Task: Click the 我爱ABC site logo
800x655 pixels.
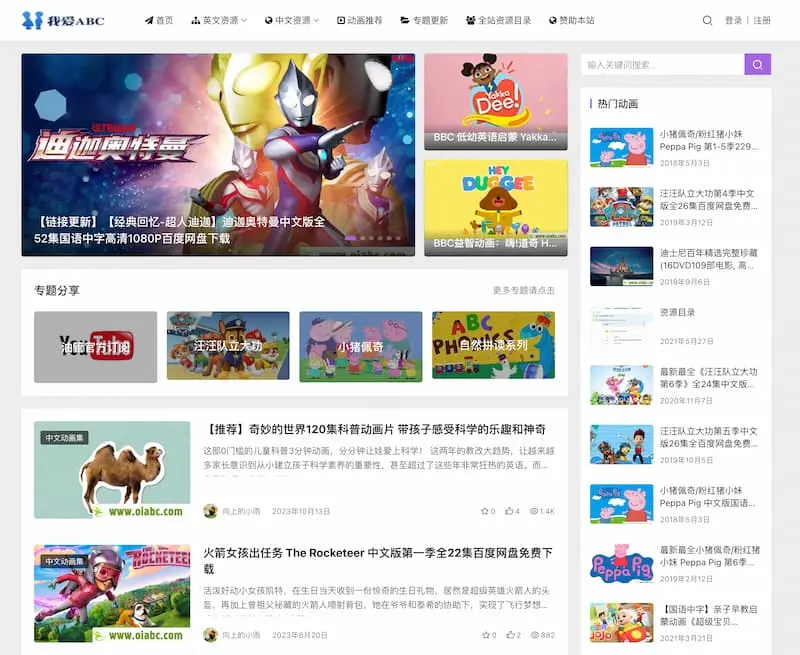Action: (x=63, y=20)
